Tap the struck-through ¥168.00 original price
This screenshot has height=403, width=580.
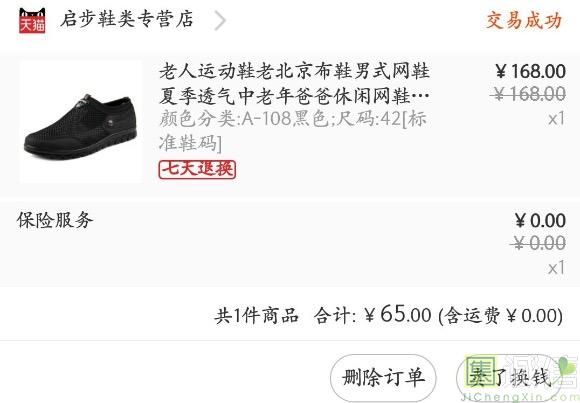point(528,94)
